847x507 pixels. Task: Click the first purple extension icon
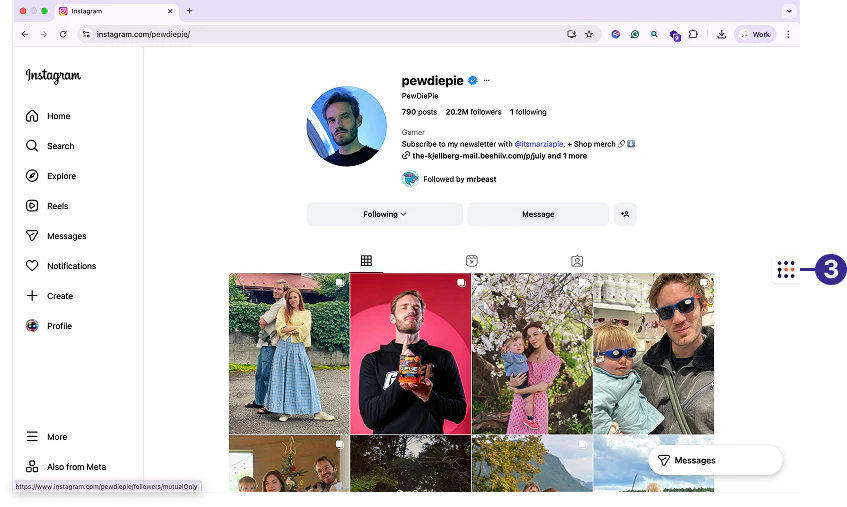point(615,34)
